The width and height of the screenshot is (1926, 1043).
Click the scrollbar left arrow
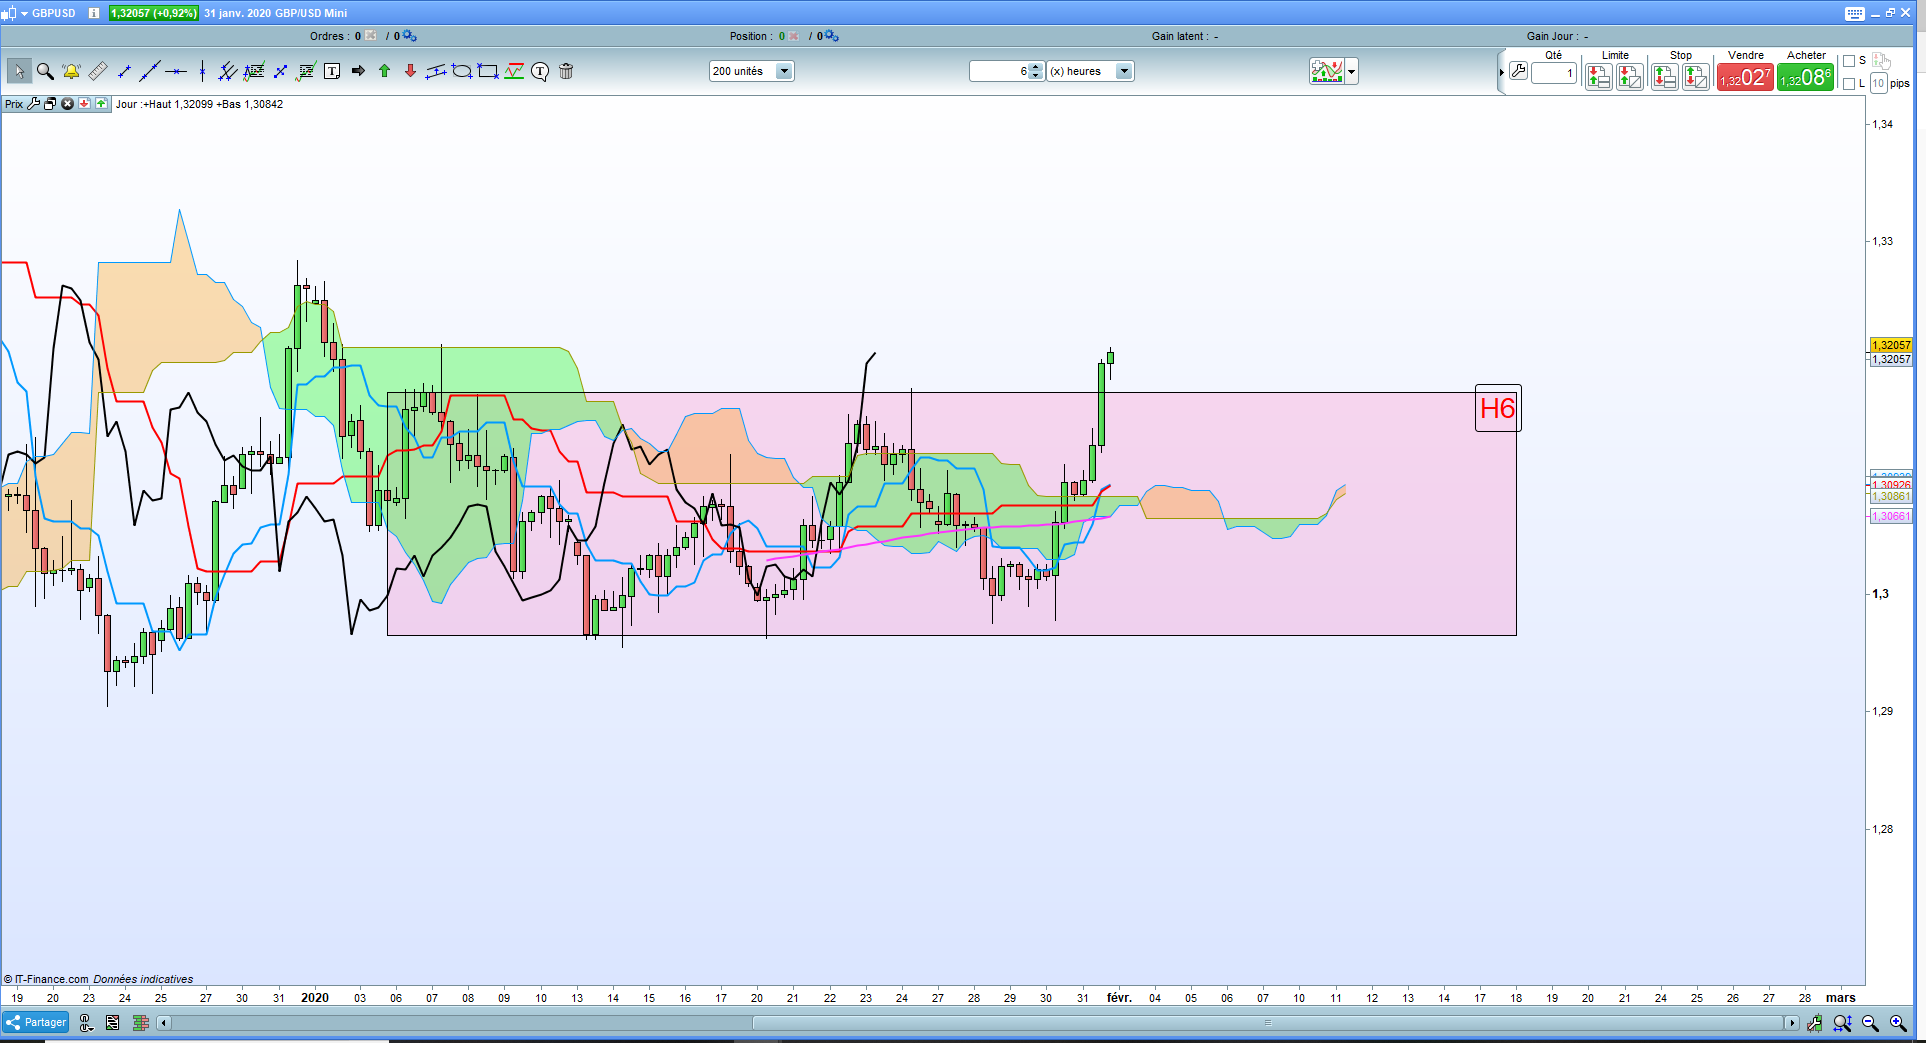click(x=164, y=1023)
